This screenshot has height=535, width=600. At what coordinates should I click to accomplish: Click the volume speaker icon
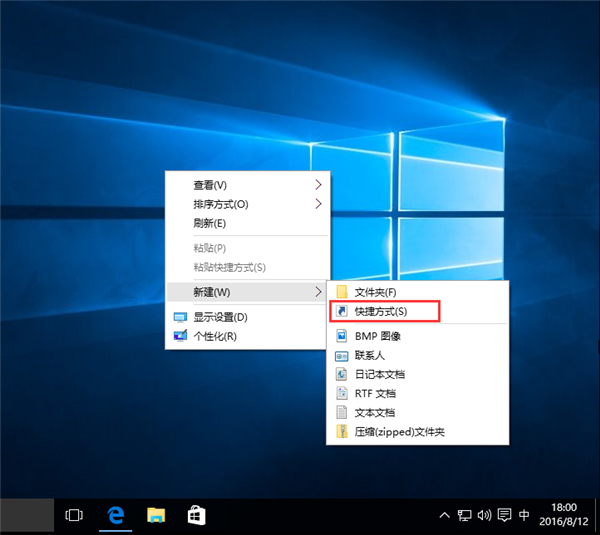(484, 515)
